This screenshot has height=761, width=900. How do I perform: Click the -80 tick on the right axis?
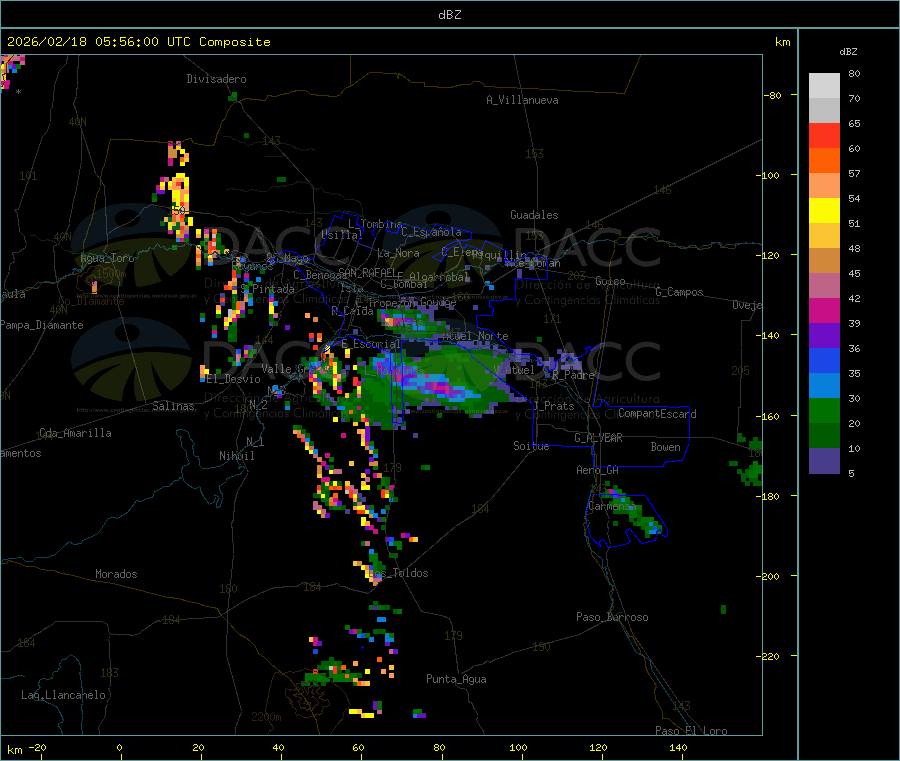pyautogui.click(x=772, y=95)
